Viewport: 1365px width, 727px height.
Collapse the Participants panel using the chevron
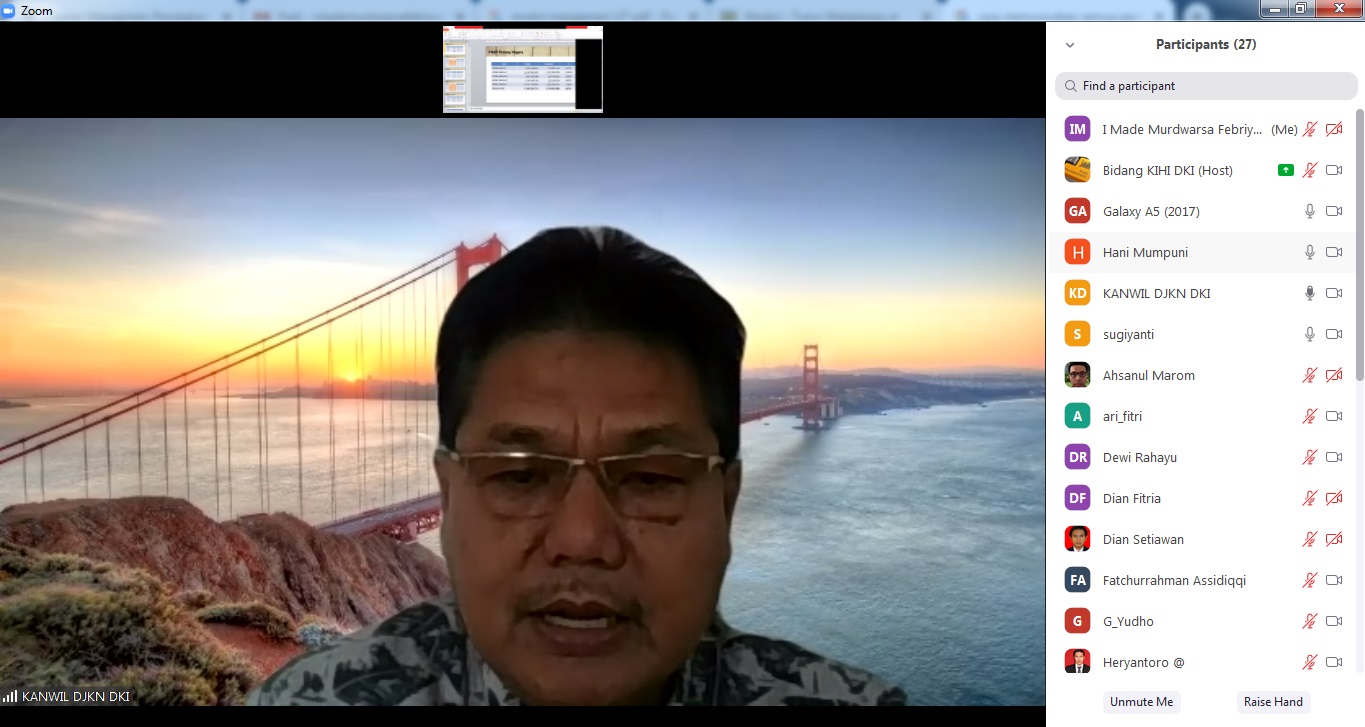(x=1070, y=45)
